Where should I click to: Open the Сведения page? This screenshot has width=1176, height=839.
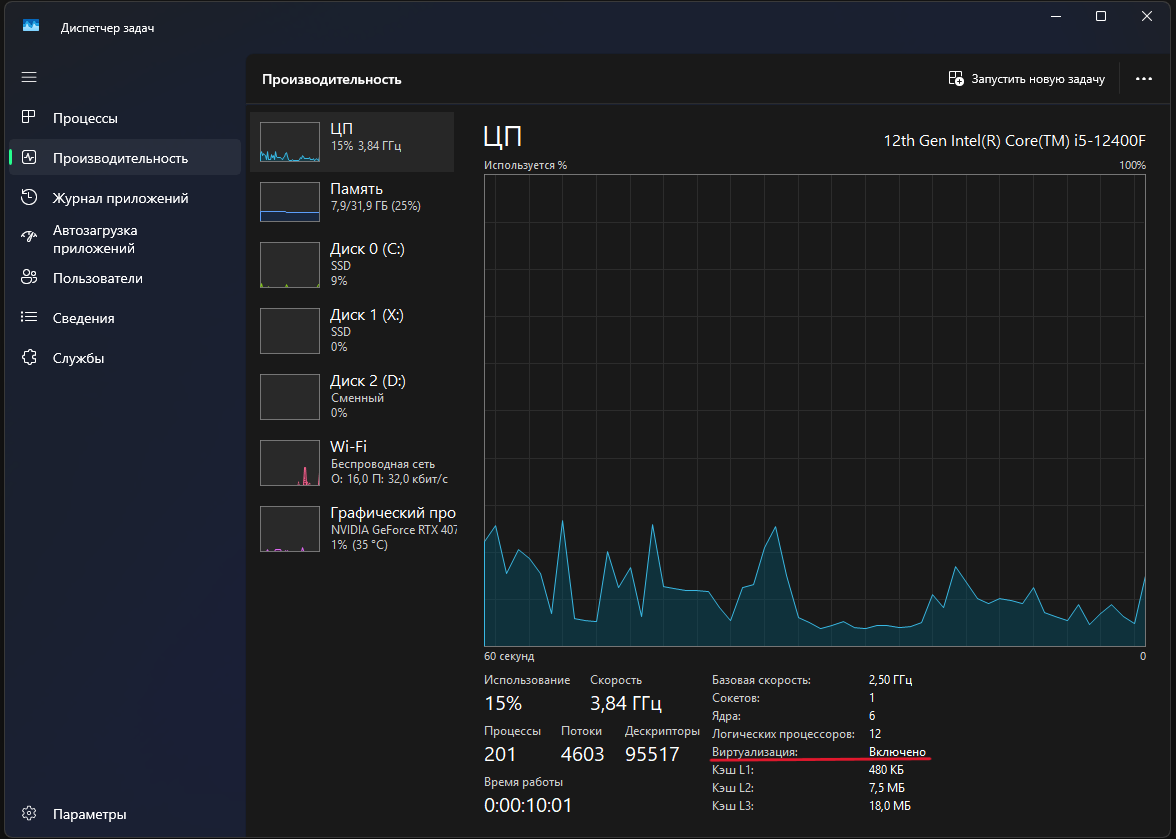click(124, 318)
